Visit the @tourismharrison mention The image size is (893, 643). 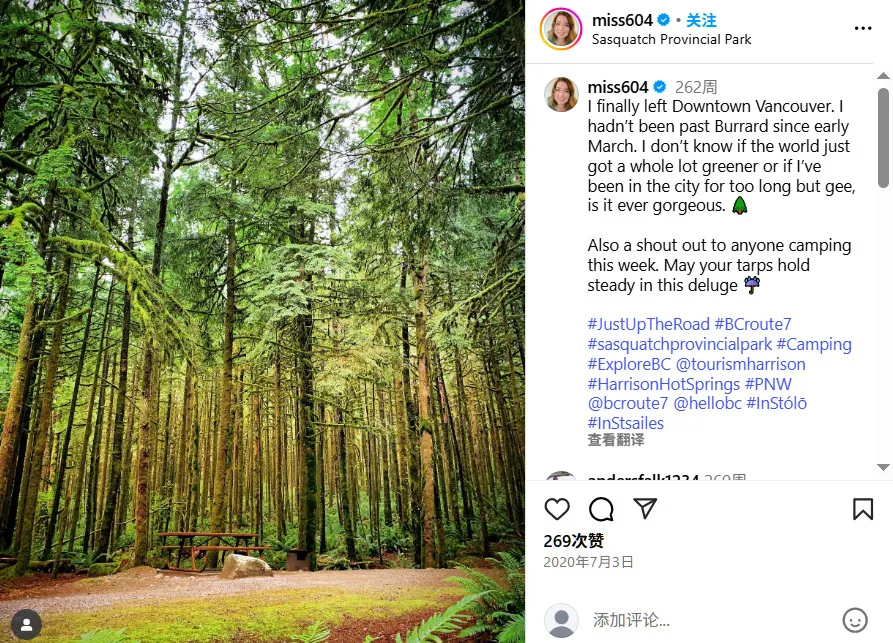tap(740, 364)
